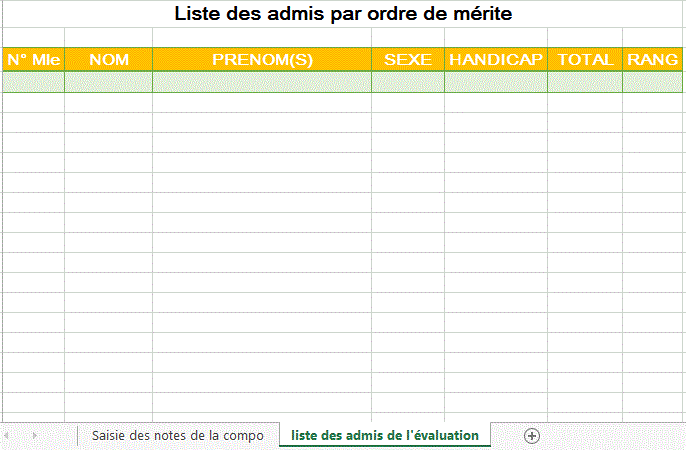Click the next sheet navigation arrow
The image size is (686, 450).
click(x=35, y=436)
